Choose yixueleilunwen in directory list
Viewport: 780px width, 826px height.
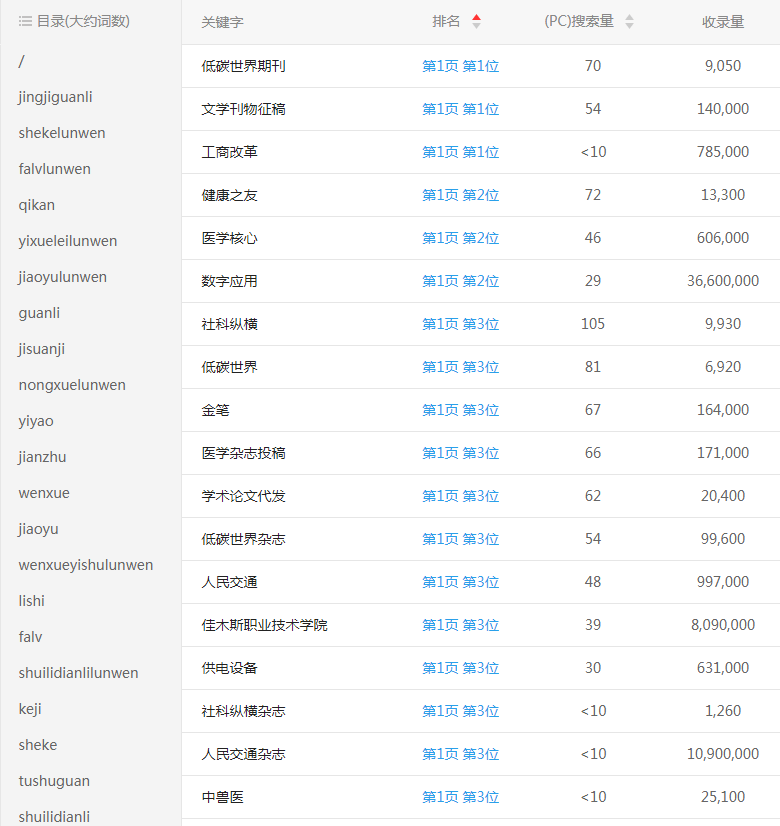[67, 241]
